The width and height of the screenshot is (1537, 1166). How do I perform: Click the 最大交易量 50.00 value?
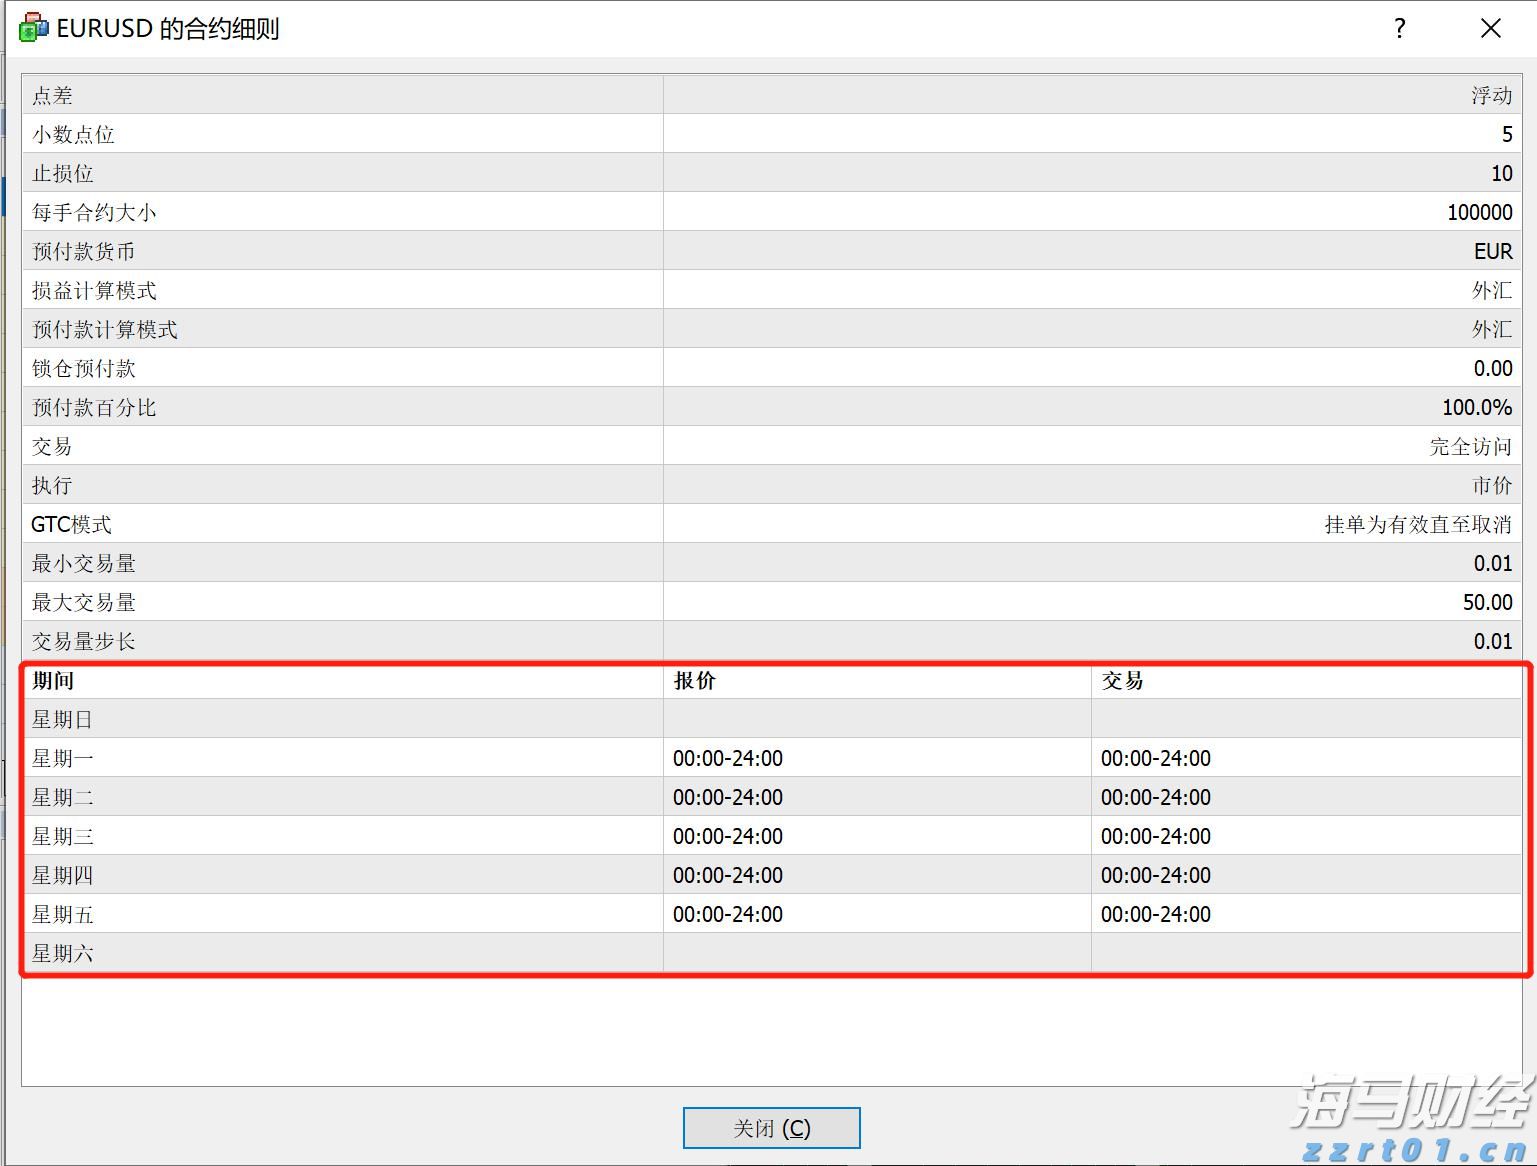[x=1489, y=602]
